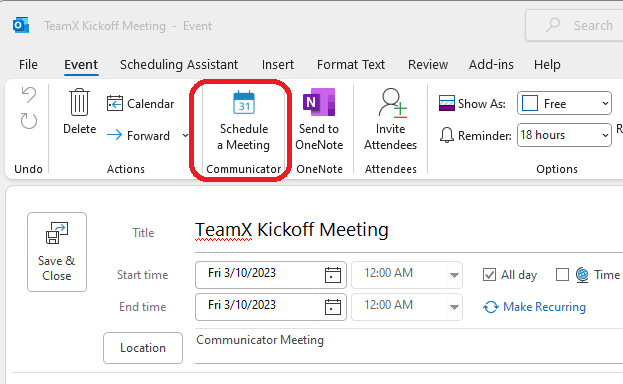Click the Location button
This screenshot has width=623, height=384.
click(143, 348)
